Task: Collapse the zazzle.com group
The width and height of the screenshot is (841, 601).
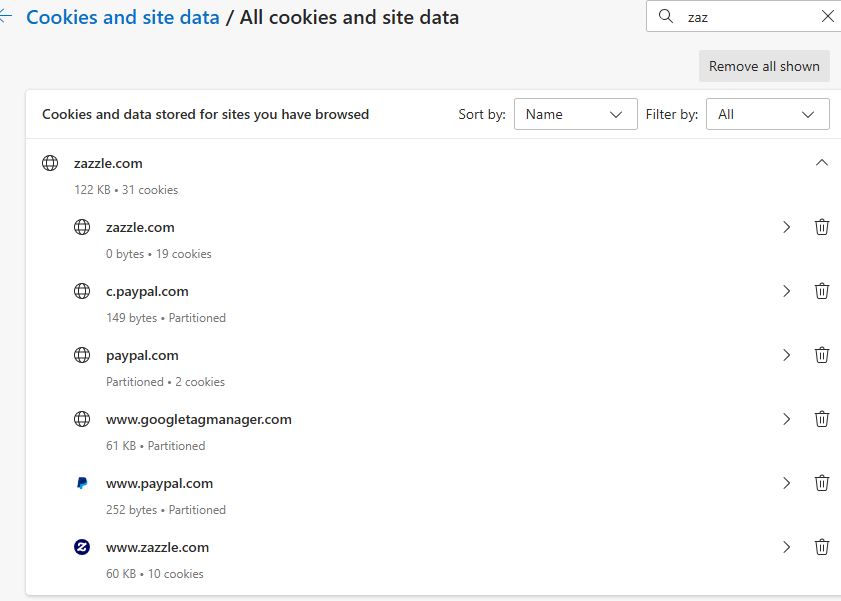Action: coord(822,162)
